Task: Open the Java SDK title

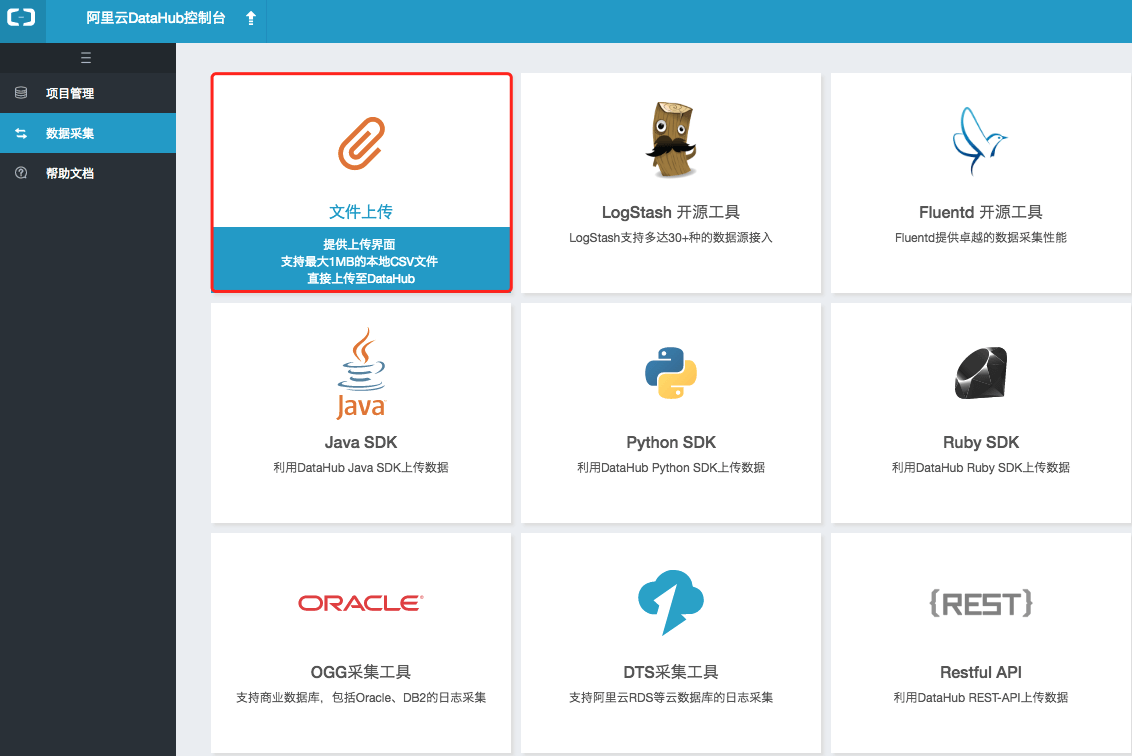Action: tap(361, 442)
